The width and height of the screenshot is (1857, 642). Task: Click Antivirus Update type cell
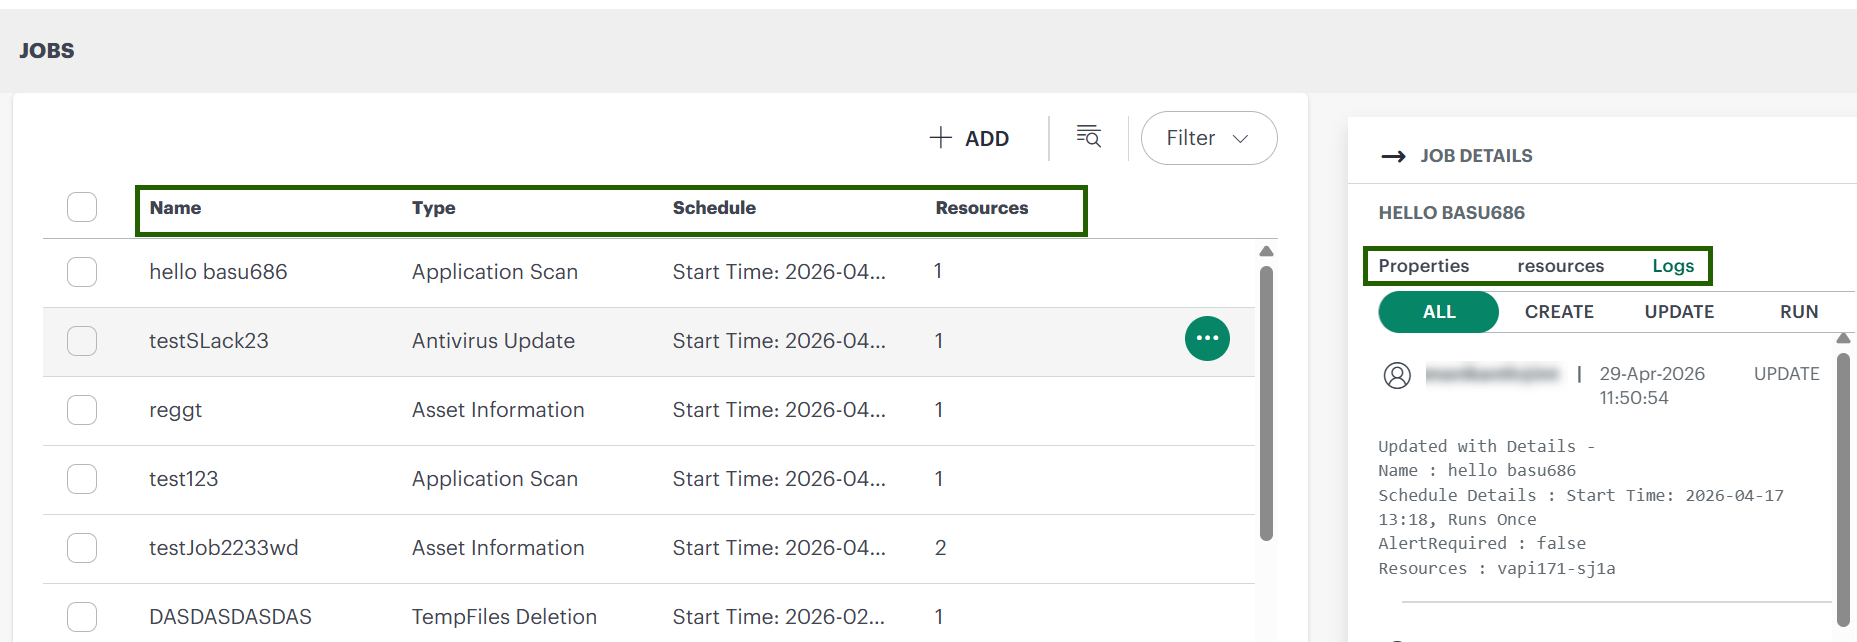pos(493,341)
